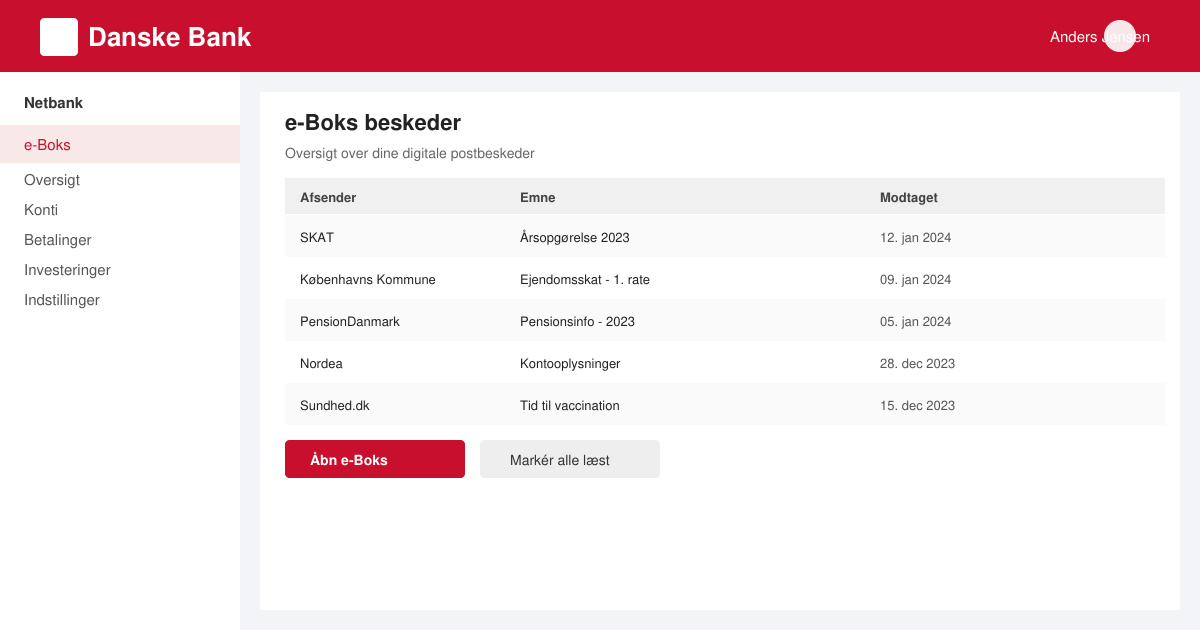Screen dimensions: 1200x630
Task: Open the Ejendomsskat - 1. rate message
Action: pyautogui.click(x=585, y=279)
